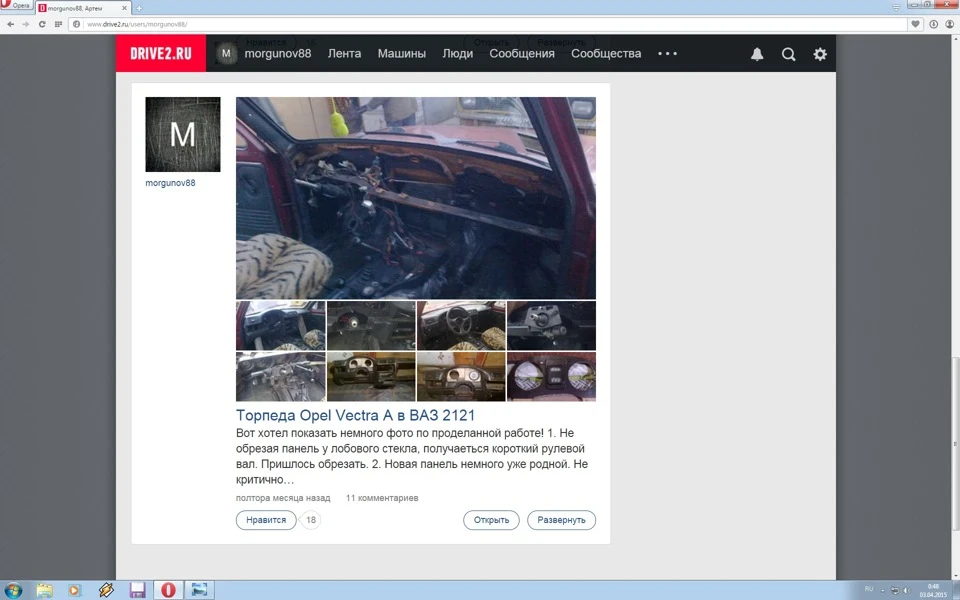Click the Открыть button
This screenshot has height=600, width=960.
492,520
